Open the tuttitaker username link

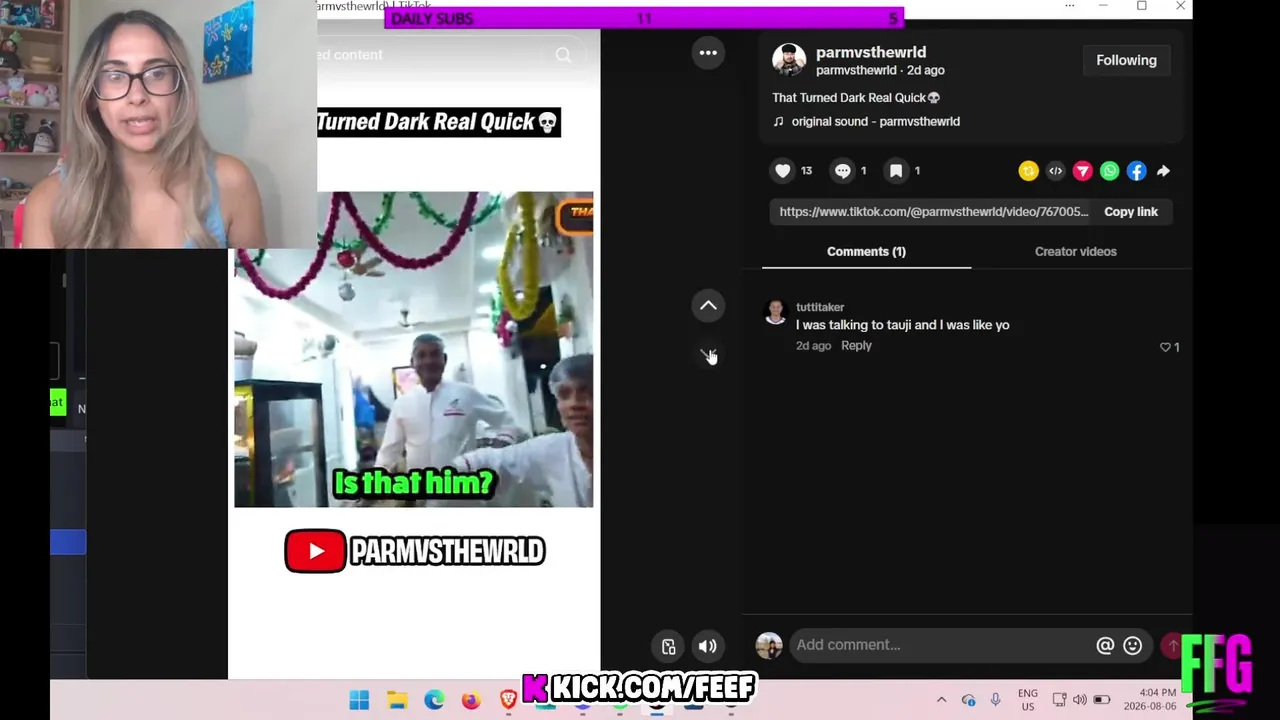point(820,307)
